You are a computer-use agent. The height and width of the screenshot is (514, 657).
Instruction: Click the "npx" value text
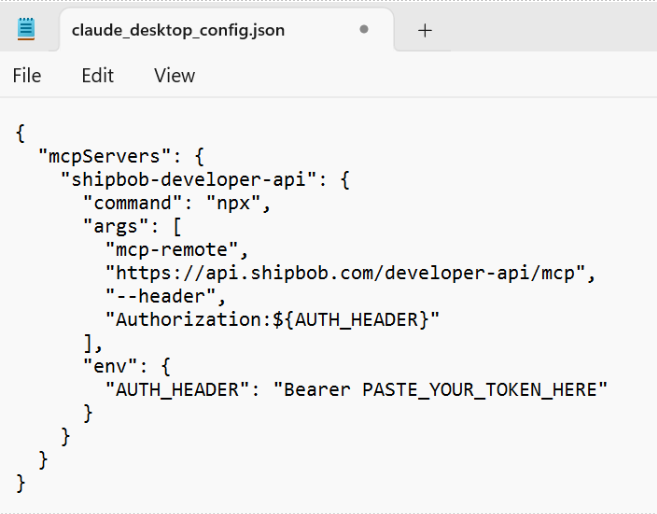pos(233,203)
